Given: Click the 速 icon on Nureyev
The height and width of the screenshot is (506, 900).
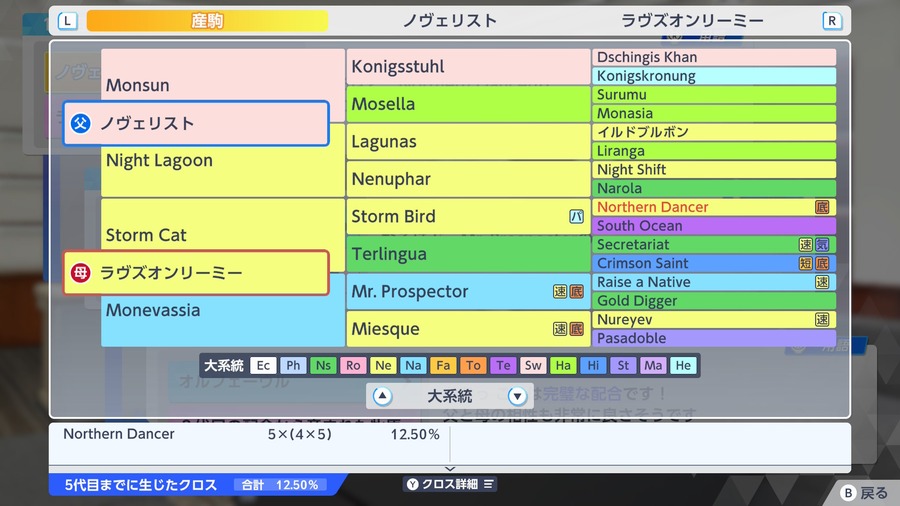Looking at the screenshot, I should 822,320.
